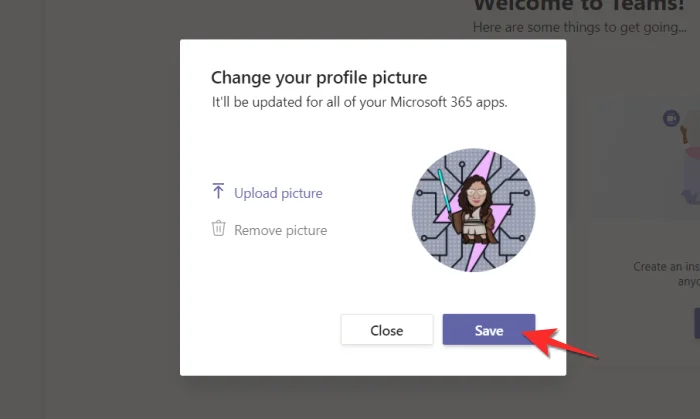Click the "Change your profile picture" heading
The height and width of the screenshot is (419, 700).
click(x=319, y=78)
